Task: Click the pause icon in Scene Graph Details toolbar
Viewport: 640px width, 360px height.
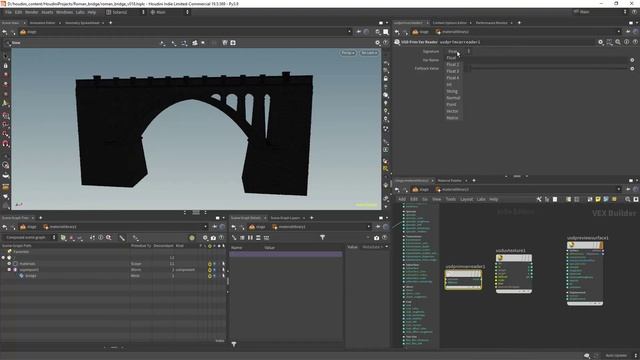Action: 250,238
